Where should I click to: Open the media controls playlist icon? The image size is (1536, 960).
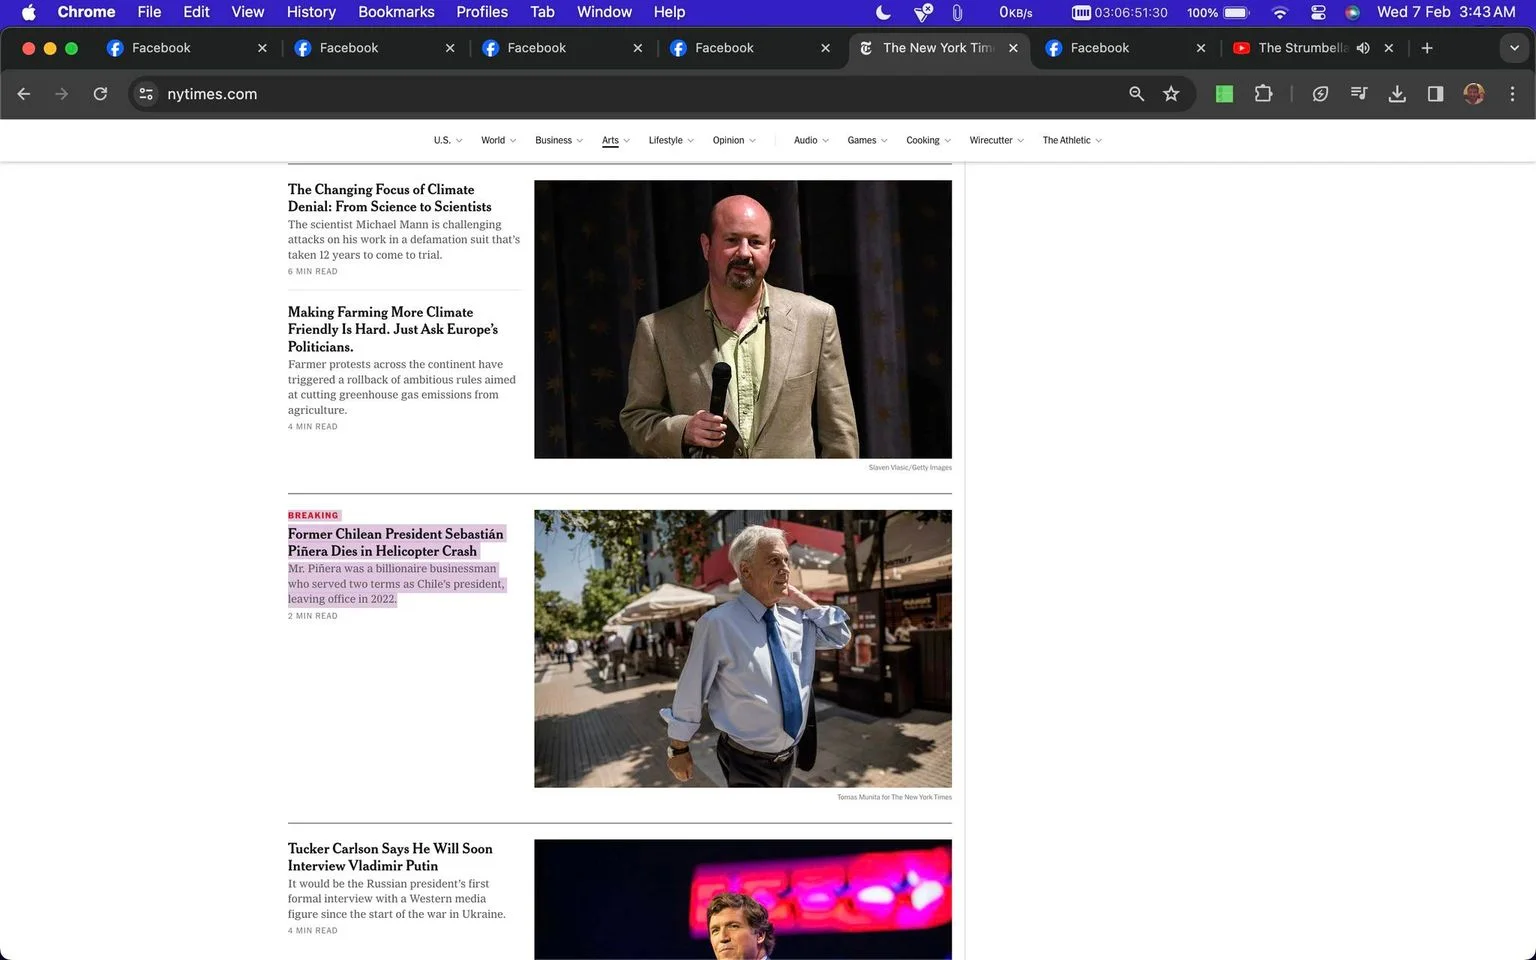(1359, 94)
